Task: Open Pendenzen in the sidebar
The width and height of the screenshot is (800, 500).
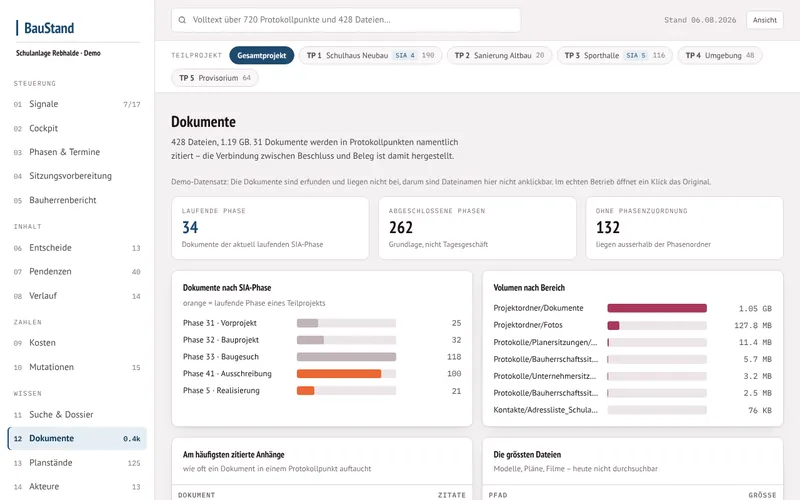Action: [x=77, y=271]
